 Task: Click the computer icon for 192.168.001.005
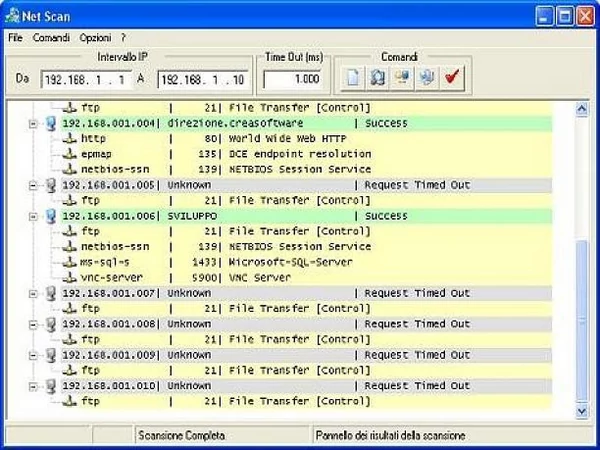(x=51, y=185)
